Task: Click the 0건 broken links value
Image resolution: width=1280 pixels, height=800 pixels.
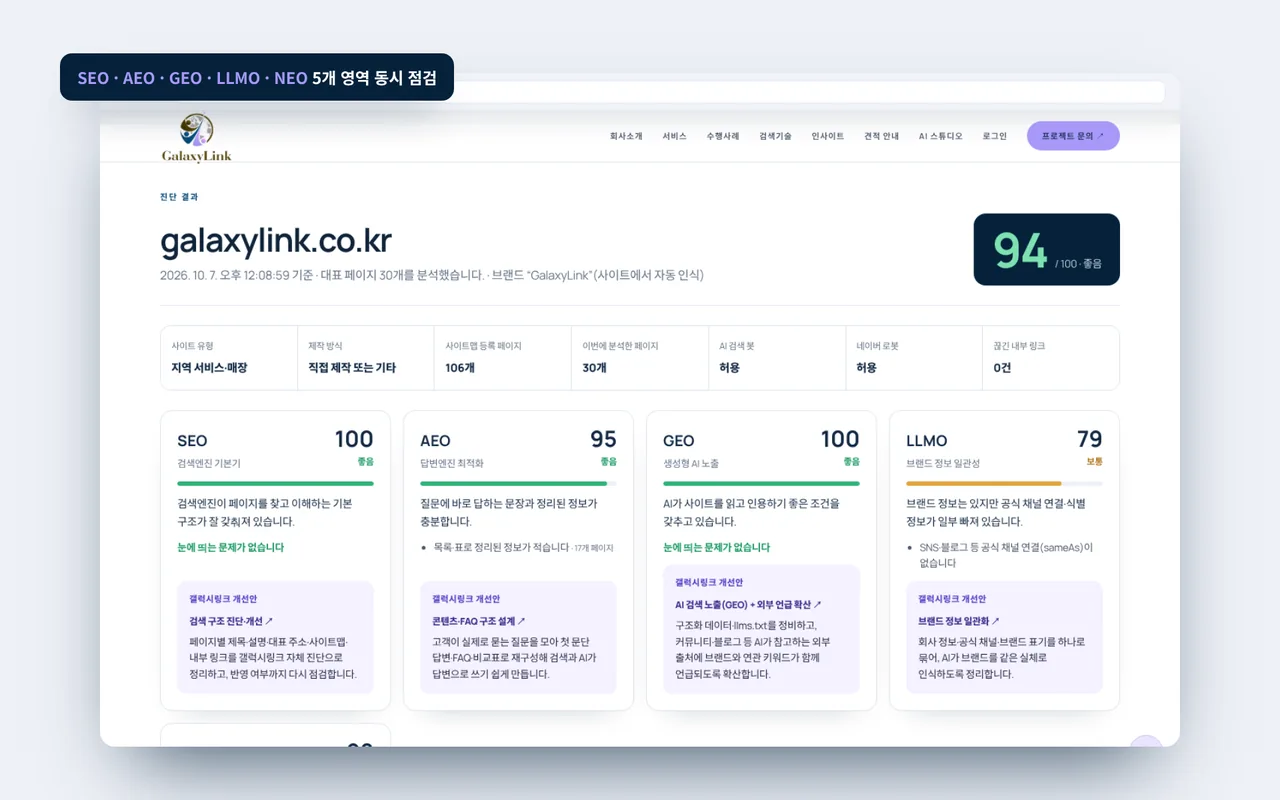Action: click(x=1003, y=368)
